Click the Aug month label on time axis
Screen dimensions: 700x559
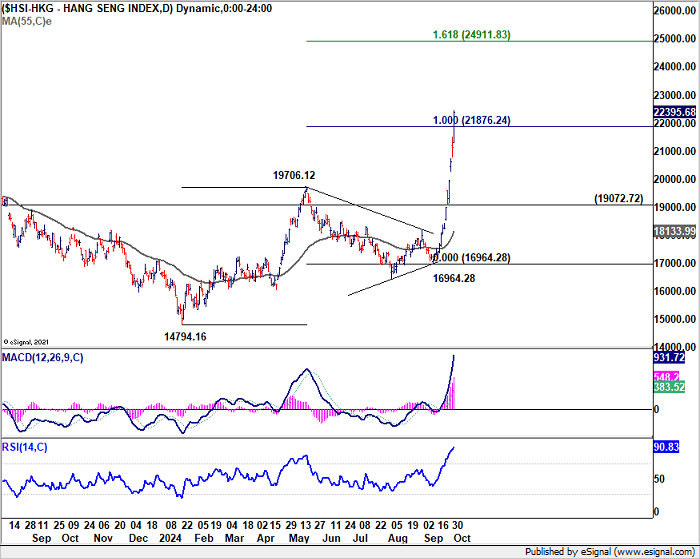click(398, 538)
